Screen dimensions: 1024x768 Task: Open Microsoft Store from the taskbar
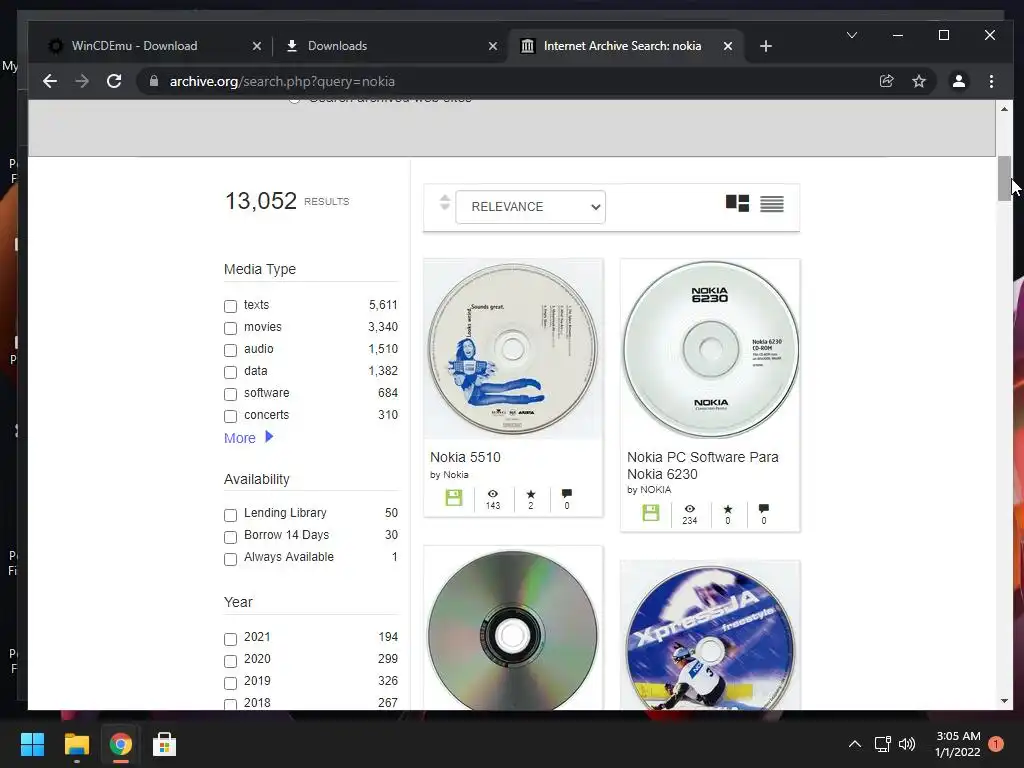coord(164,744)
